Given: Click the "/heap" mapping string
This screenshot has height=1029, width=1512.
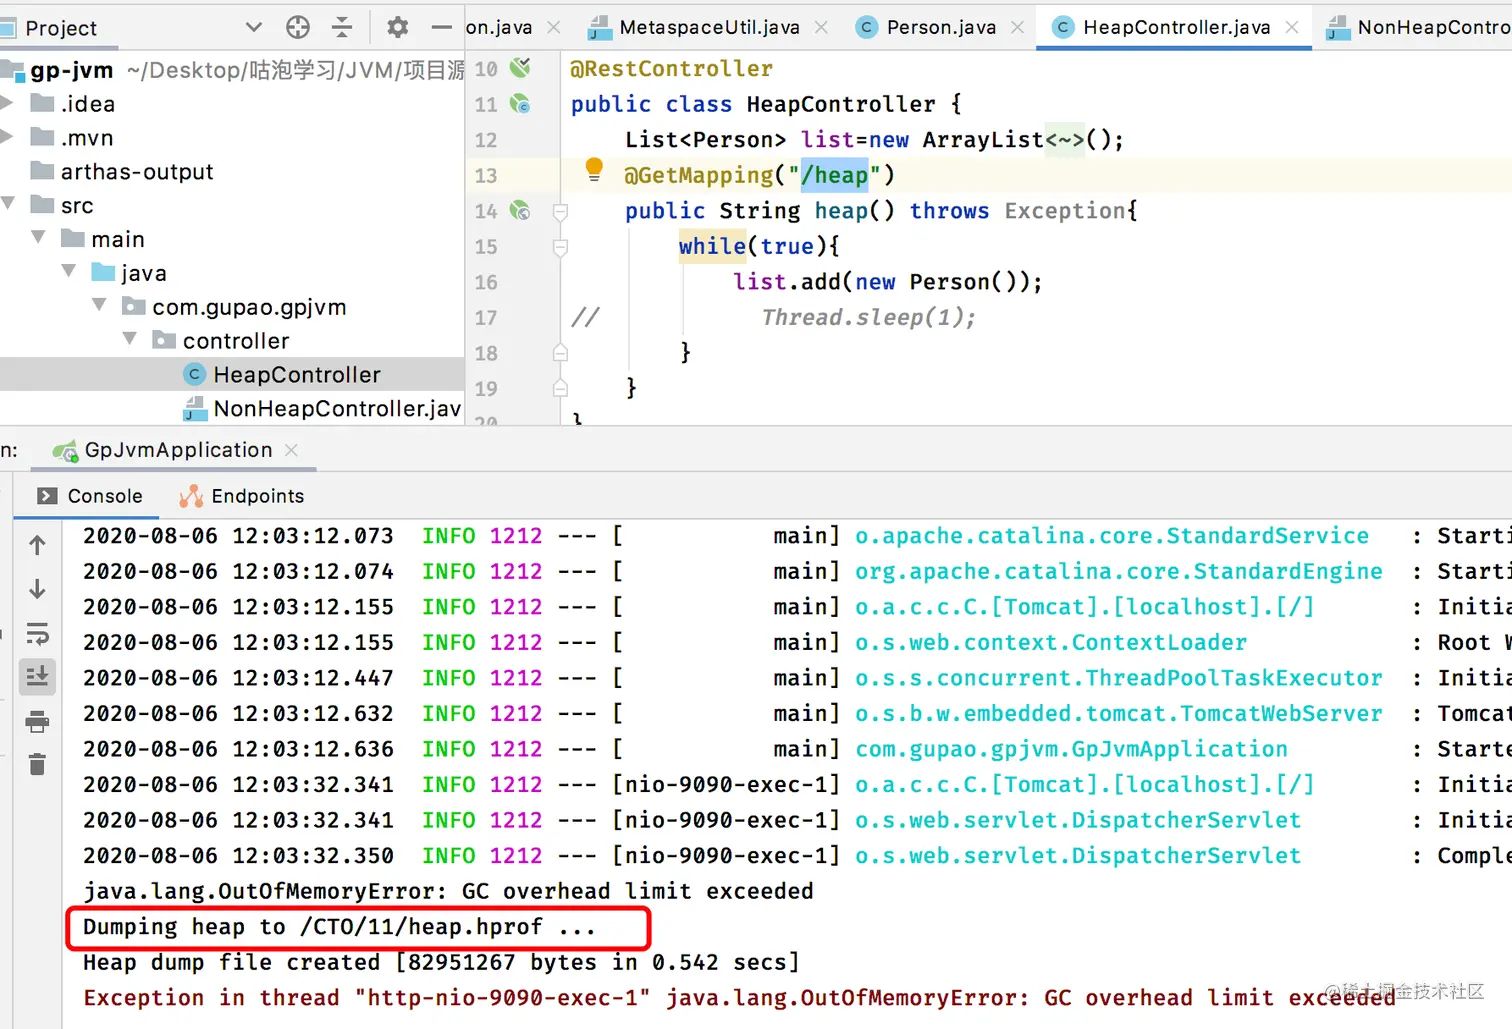Looking at the screenshot, I should (x=835, y=176).
